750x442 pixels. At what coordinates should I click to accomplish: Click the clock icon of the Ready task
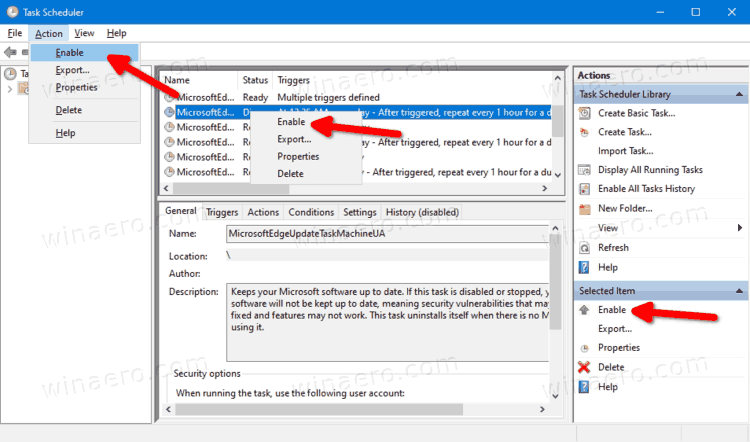[169, 98]
